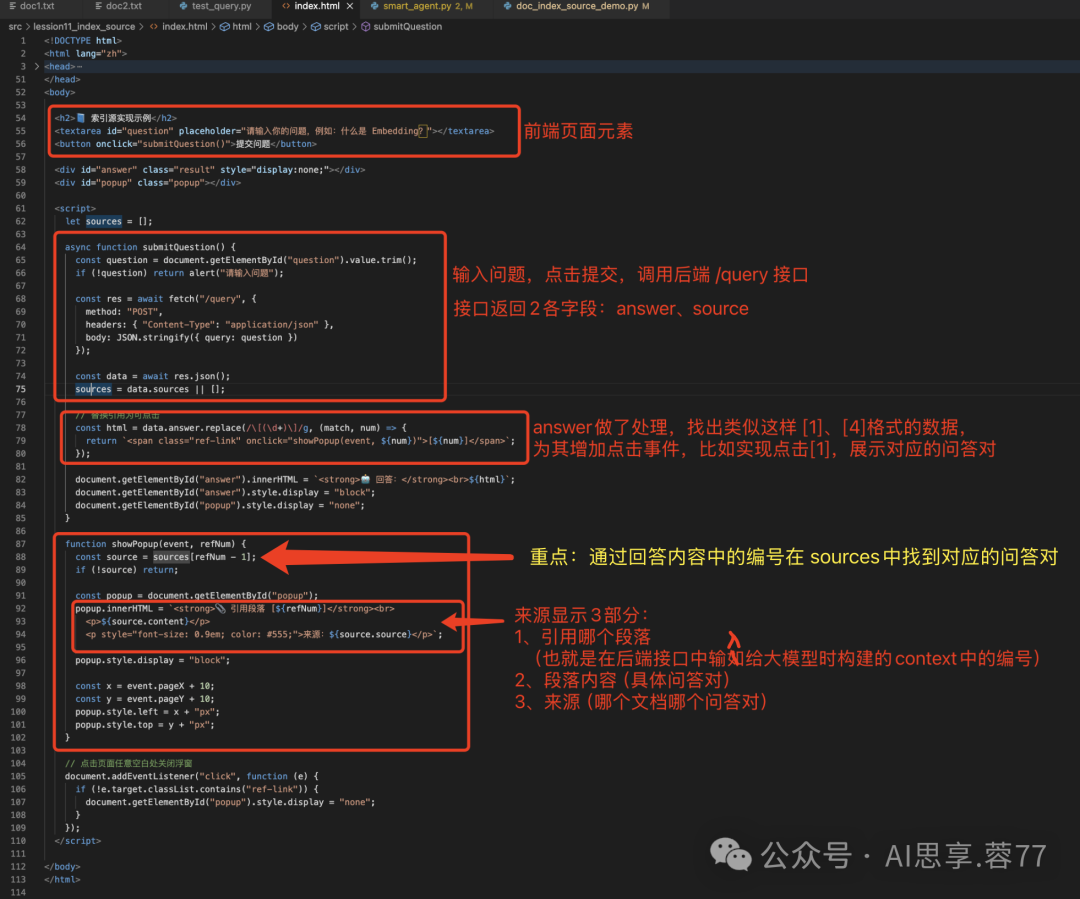The image size is (1080, 899).
Task: Expand the folded head section chevron
Action: [36, 66]
